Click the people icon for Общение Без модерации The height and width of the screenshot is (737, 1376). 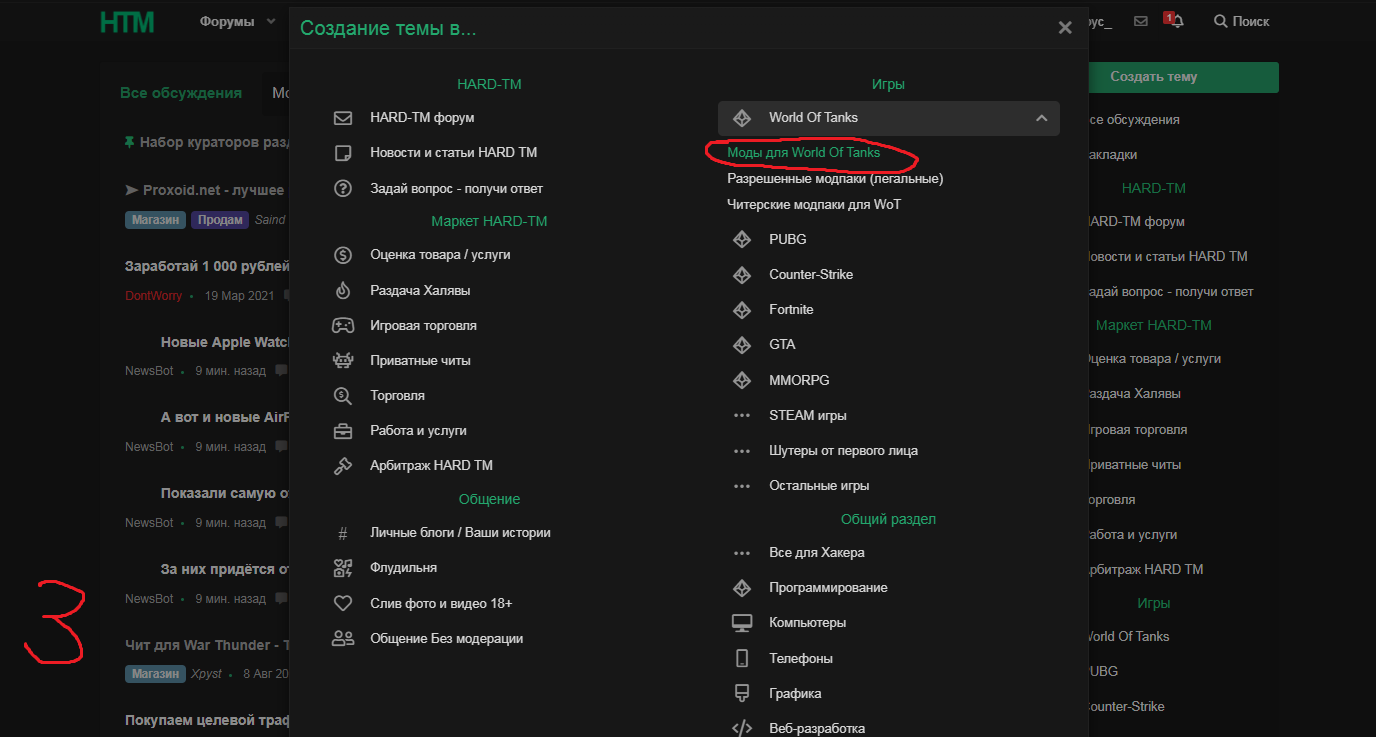[x=343, y=639]
